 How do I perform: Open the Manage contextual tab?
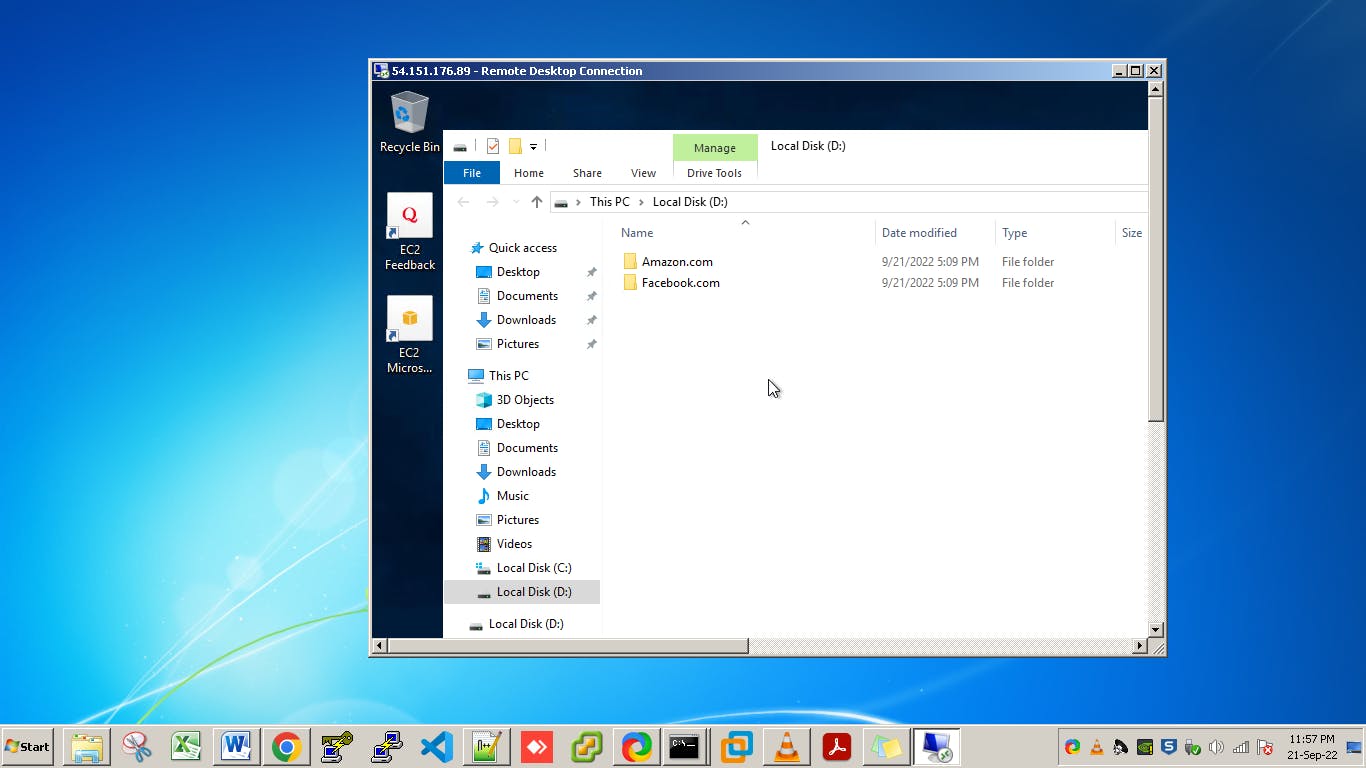pos(715,148)
